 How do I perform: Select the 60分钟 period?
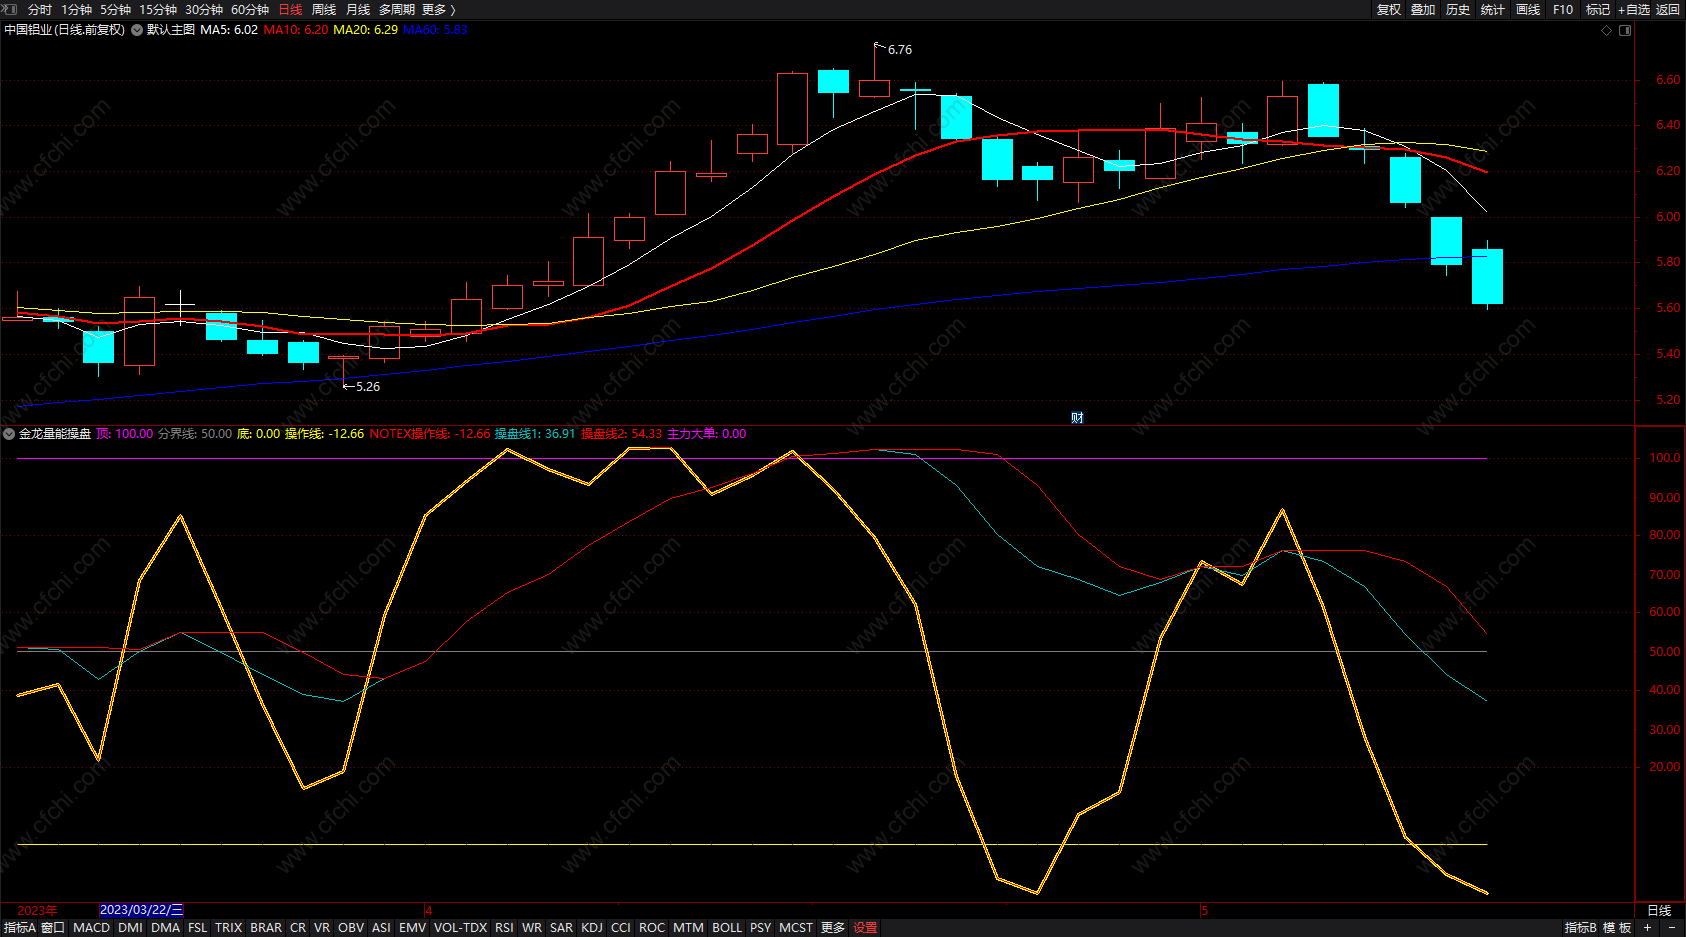(x=250, y=10)
